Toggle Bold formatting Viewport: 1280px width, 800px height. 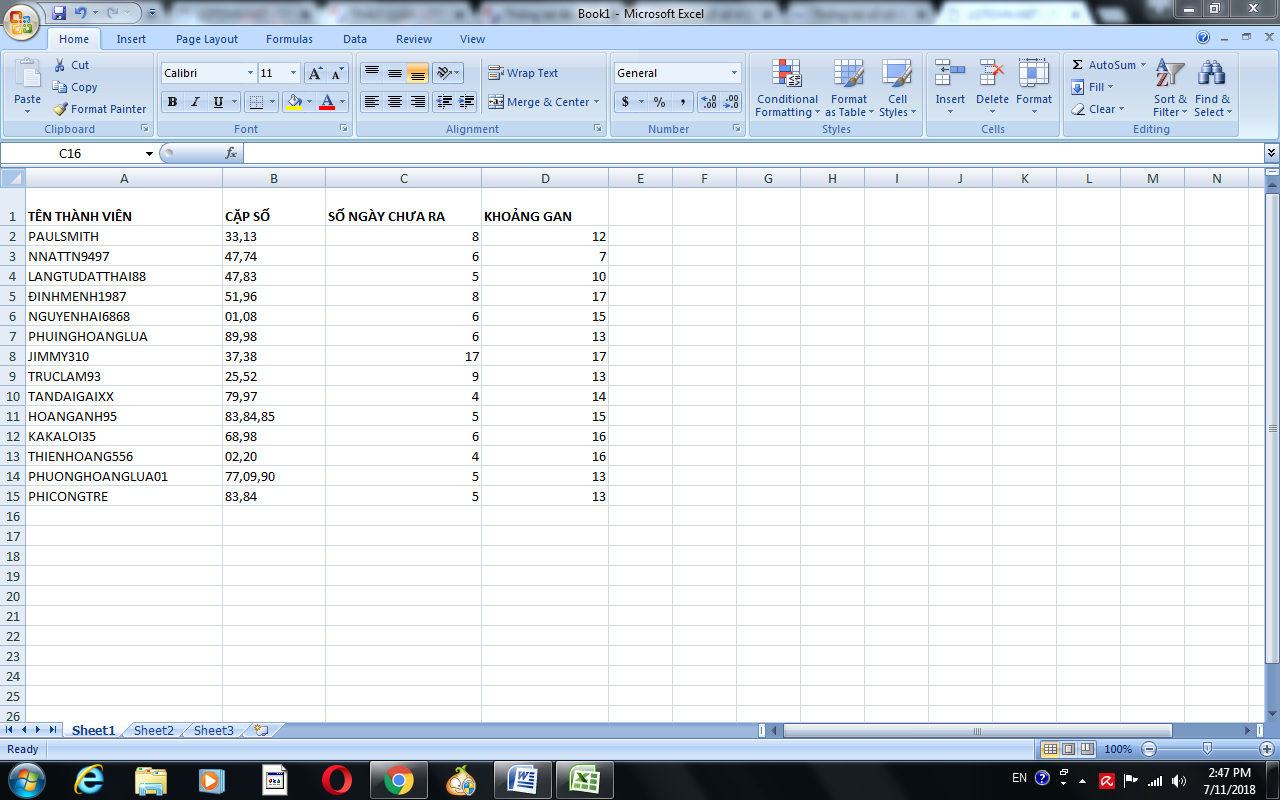point(172,102)
